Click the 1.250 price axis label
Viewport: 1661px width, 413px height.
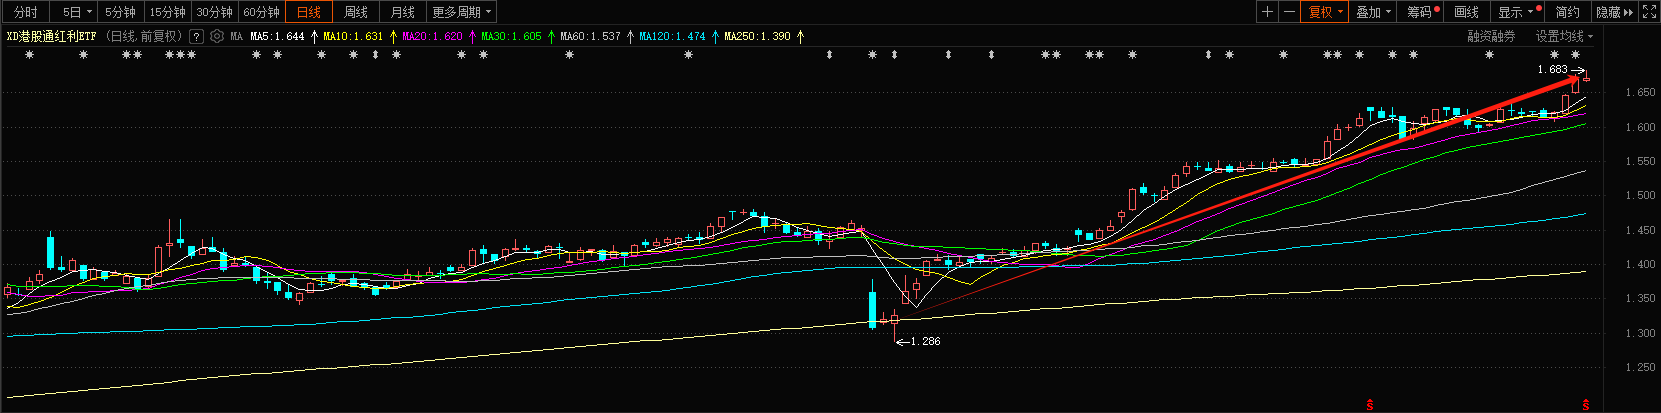[1640, 368]
